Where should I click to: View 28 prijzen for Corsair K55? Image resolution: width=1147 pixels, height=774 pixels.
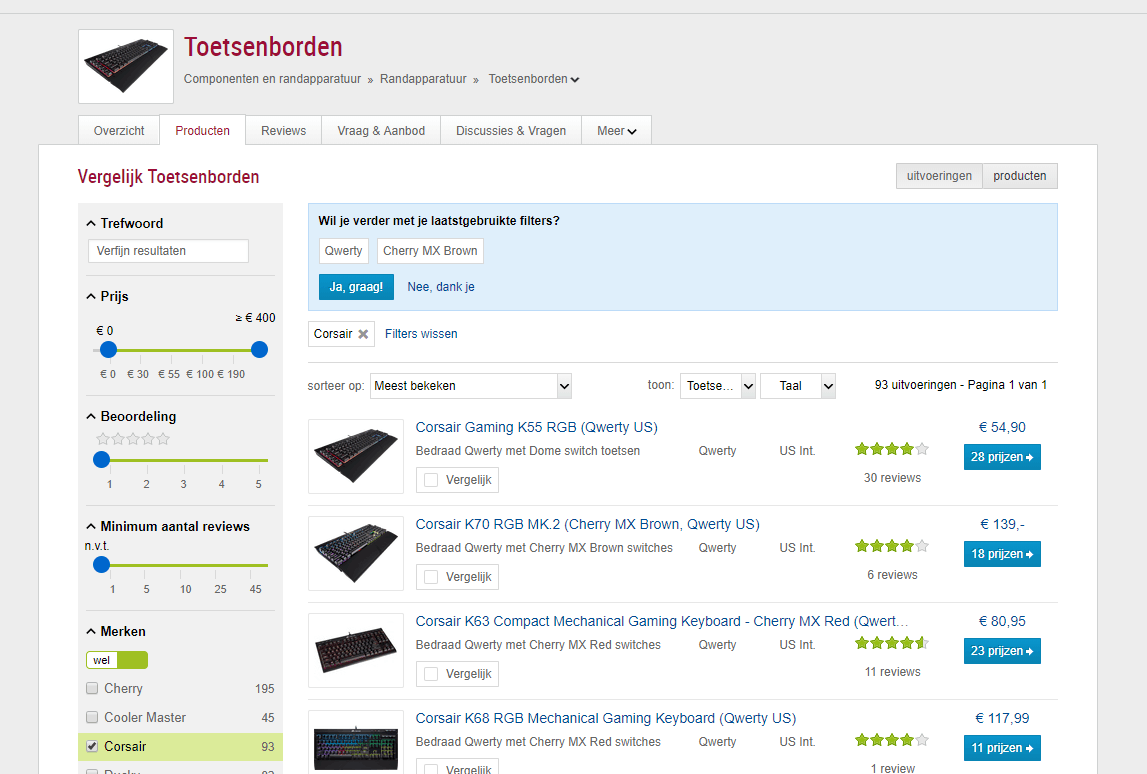point(1002,456)
